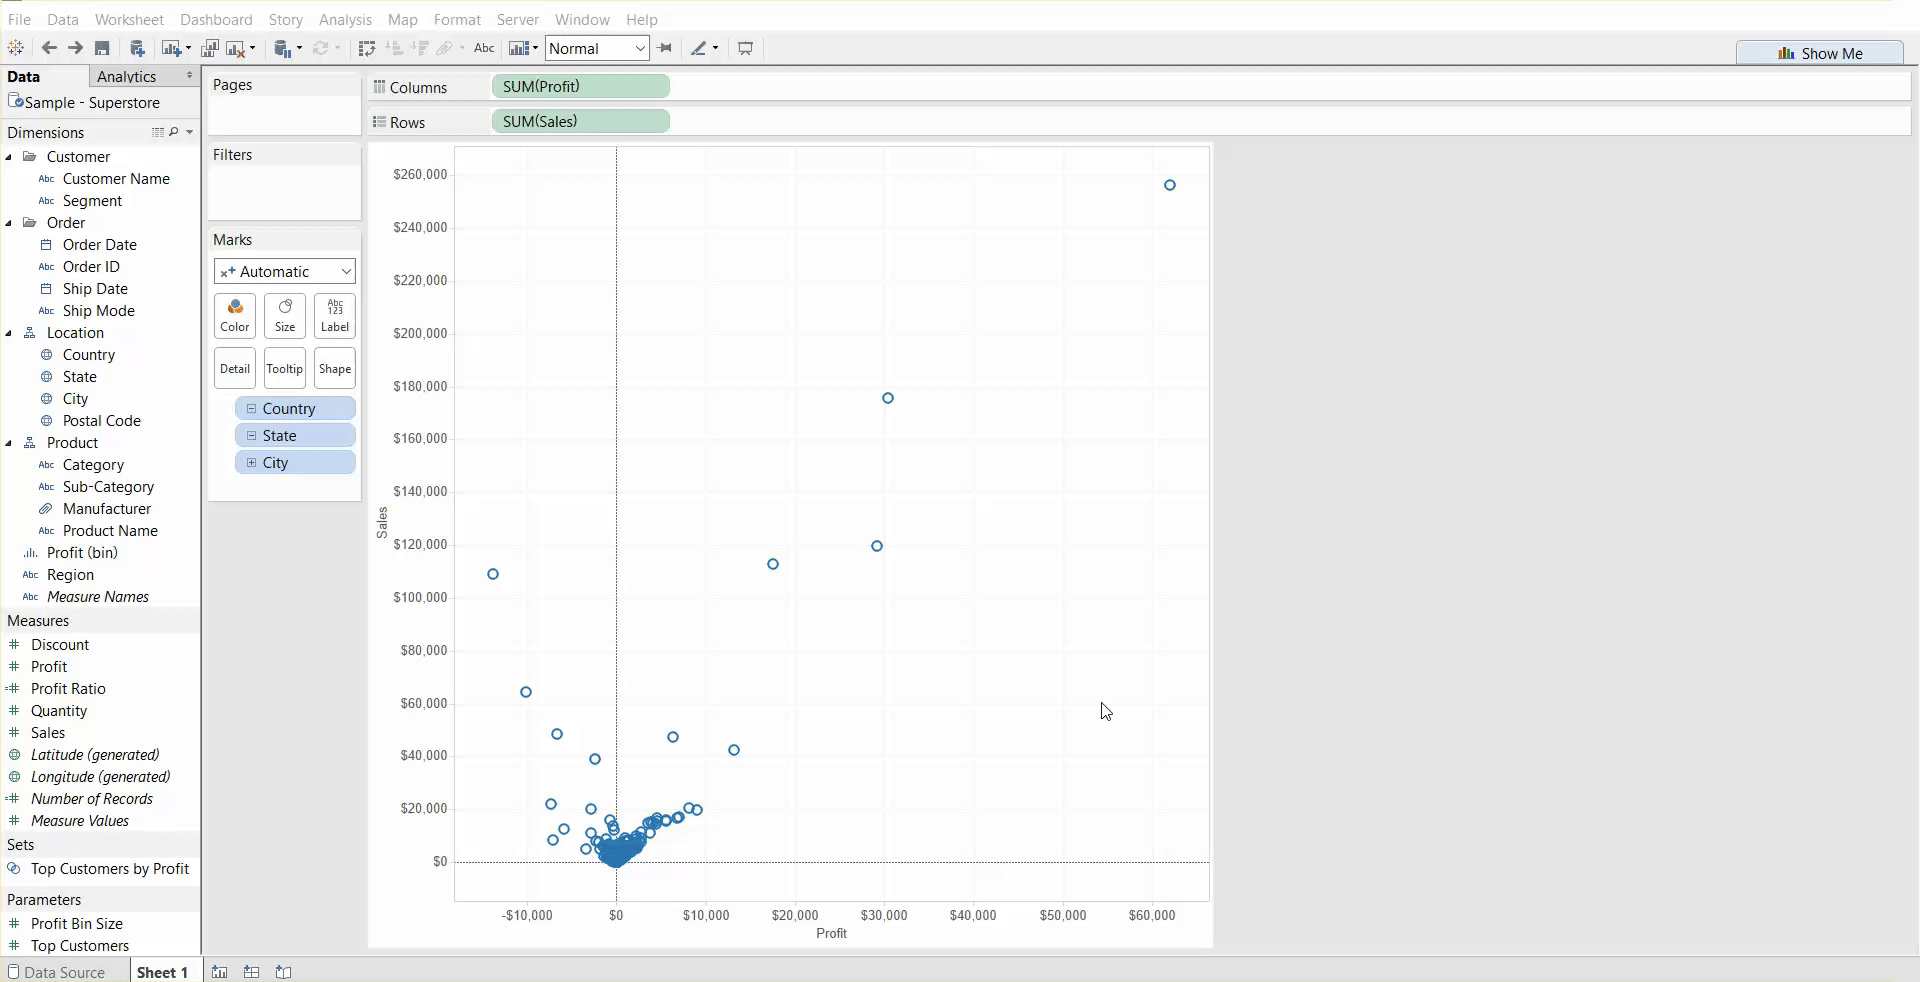
Task: Open the Help menu
Action: [x=642, y=19]
